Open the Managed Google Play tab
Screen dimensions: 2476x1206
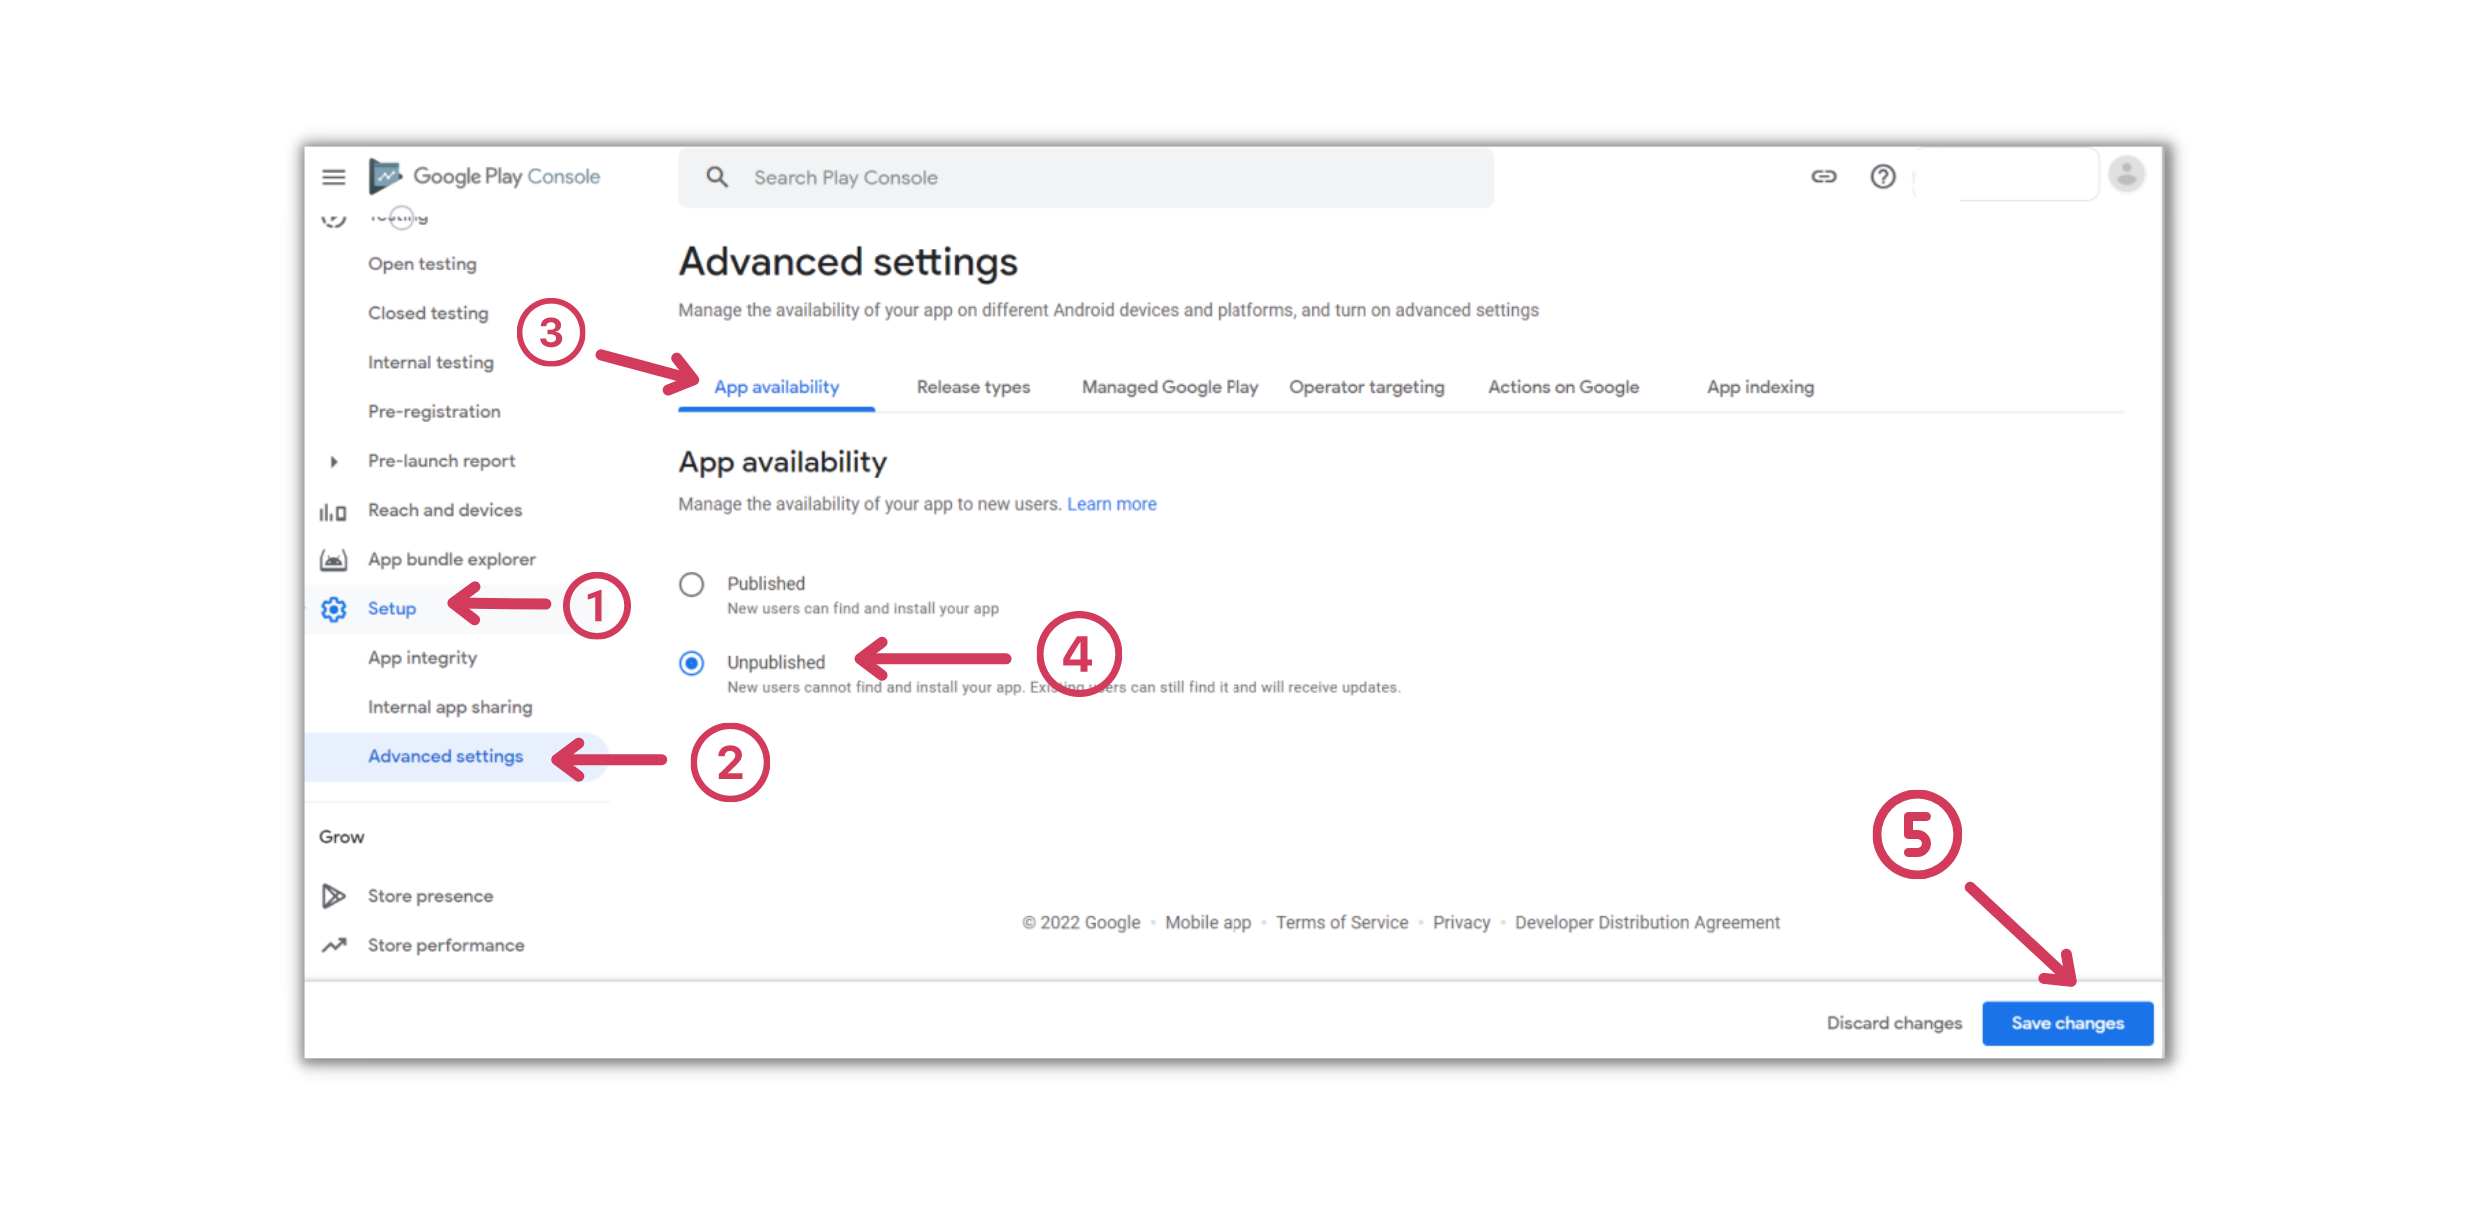[x=1169, y=387]
